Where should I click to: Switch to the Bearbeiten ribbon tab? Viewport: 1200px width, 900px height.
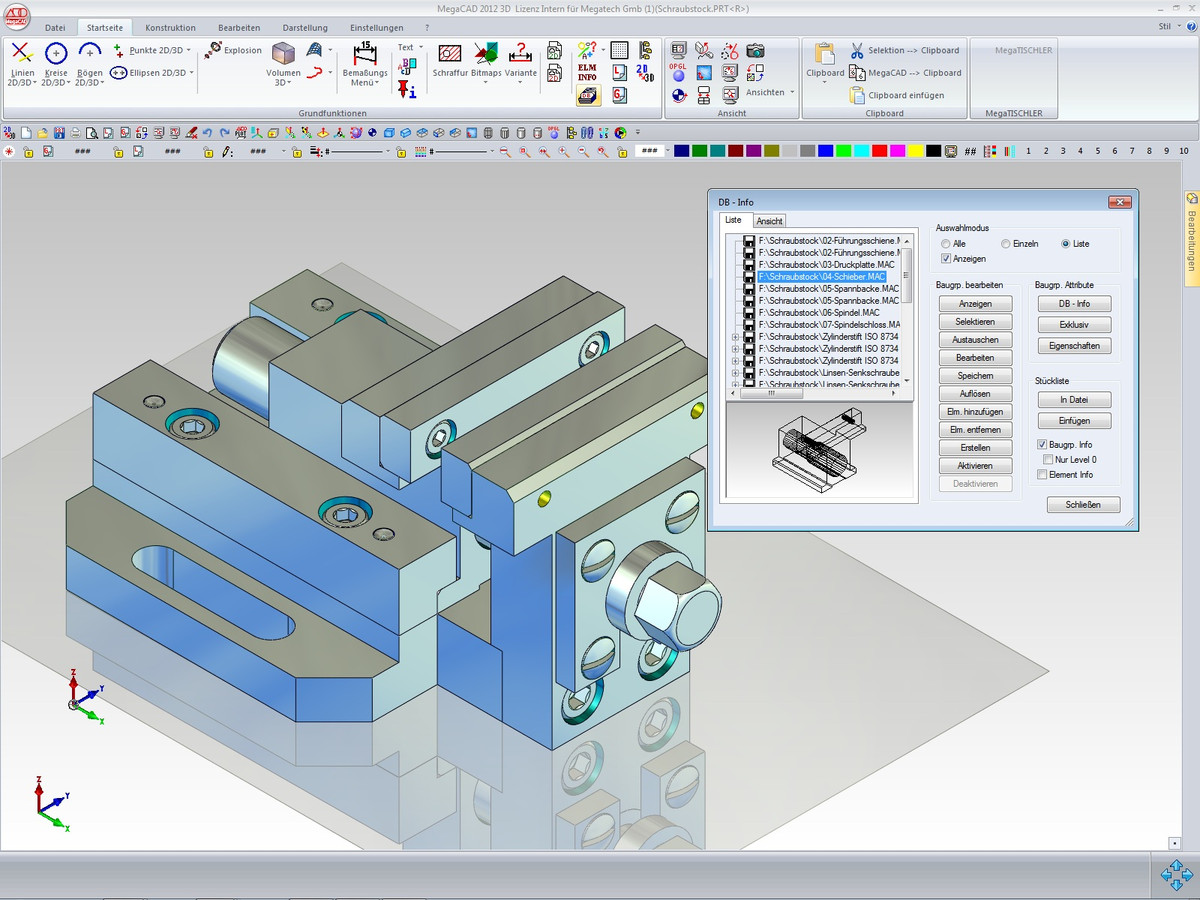point(239,27)
